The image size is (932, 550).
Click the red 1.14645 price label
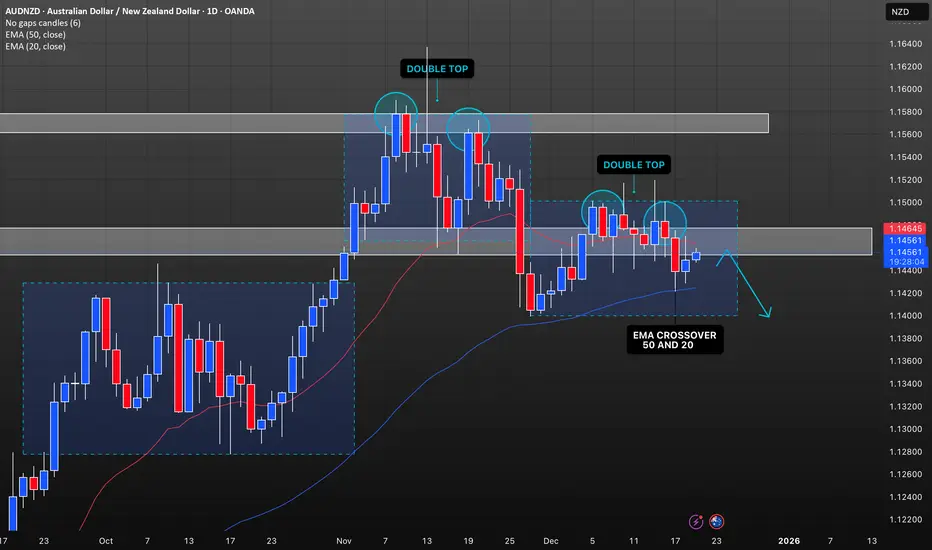(x=906, y=228)
